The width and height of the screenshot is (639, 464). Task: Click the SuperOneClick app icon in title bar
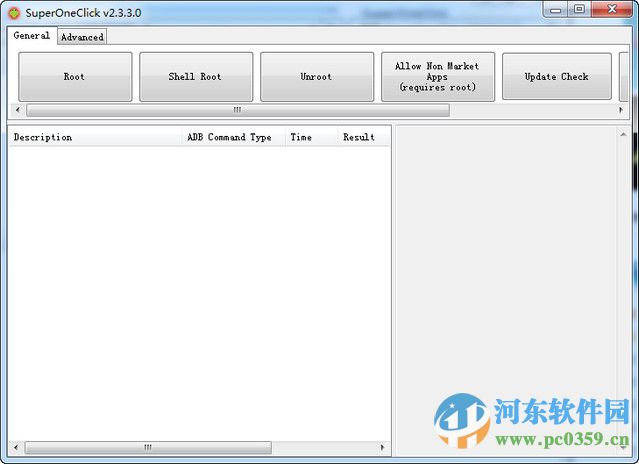click(14, 13)
